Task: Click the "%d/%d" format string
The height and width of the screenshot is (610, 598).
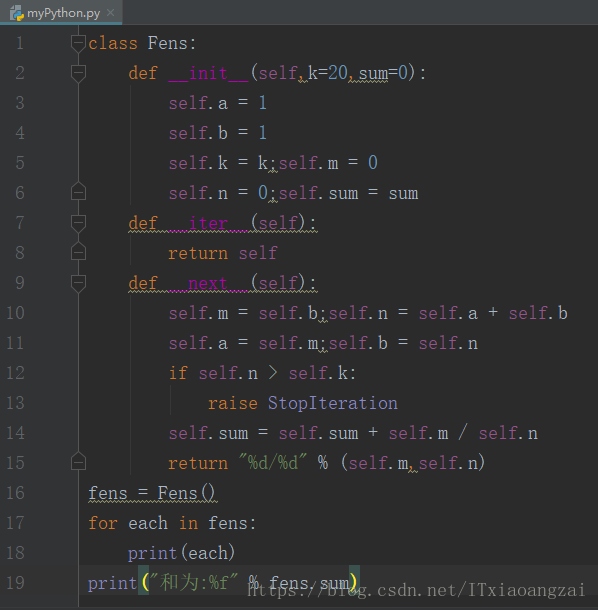Action: [273, 463]
